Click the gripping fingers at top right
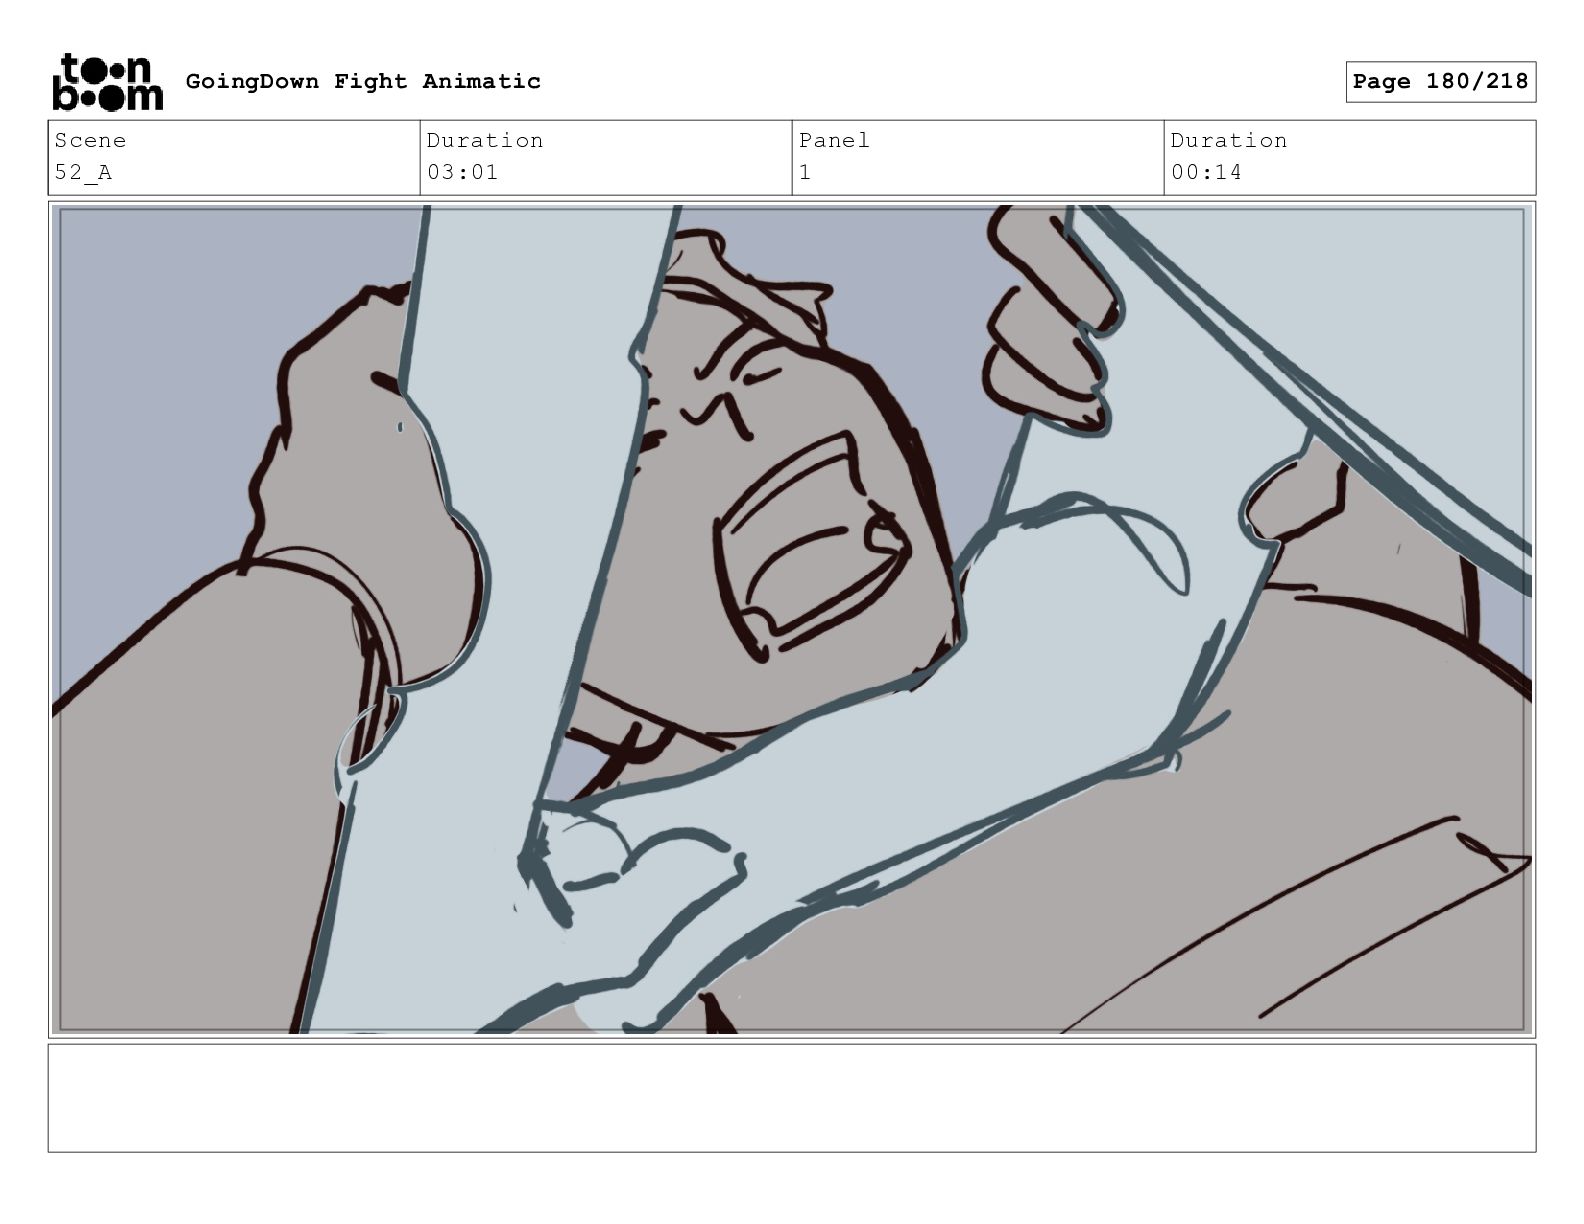The width and height of the screenshot is (1584, 1224). (x=1050, y=320)
